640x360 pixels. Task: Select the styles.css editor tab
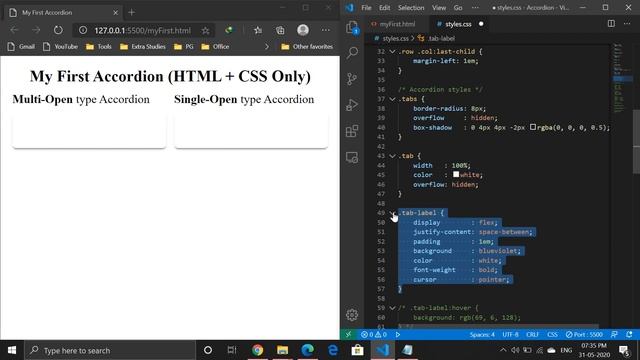pos(458,24)
